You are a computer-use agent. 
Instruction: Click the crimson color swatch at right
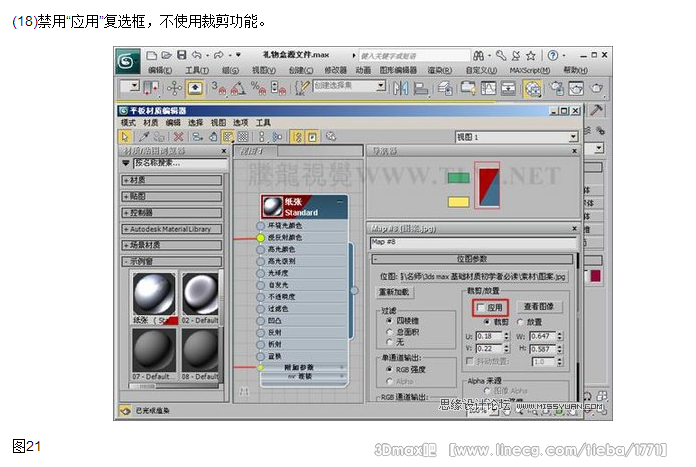pyautogui.click(x=596, y=276)
